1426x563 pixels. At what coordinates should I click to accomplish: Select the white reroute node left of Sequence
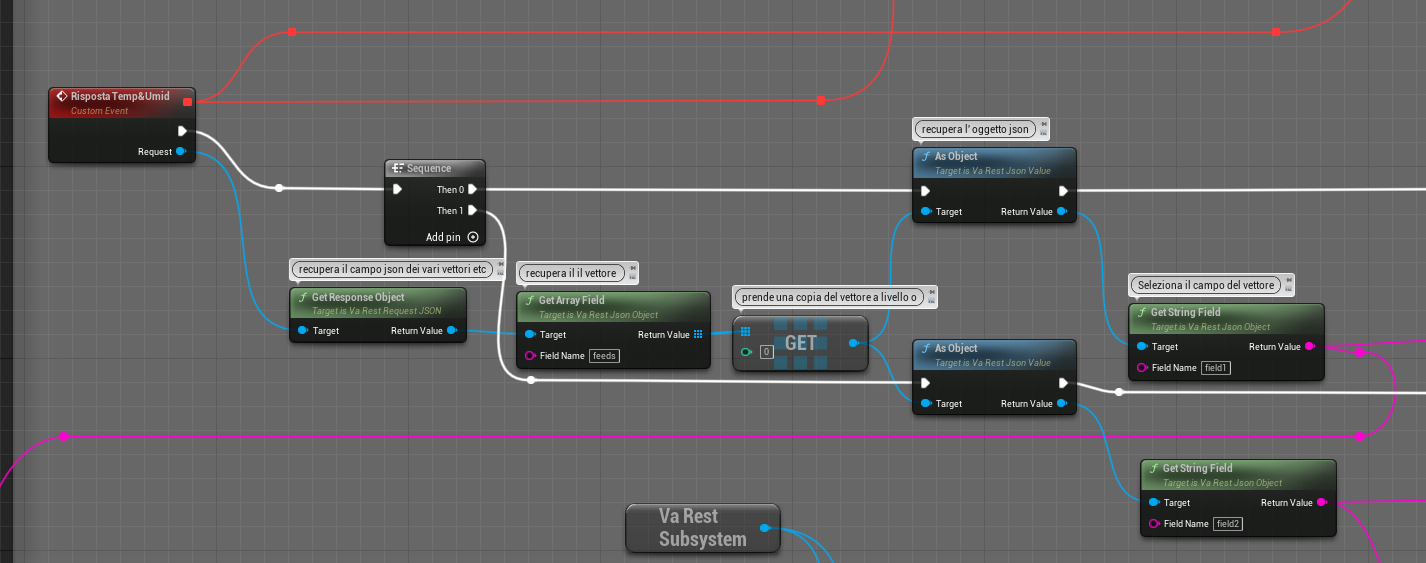click(x=279, y=187)
